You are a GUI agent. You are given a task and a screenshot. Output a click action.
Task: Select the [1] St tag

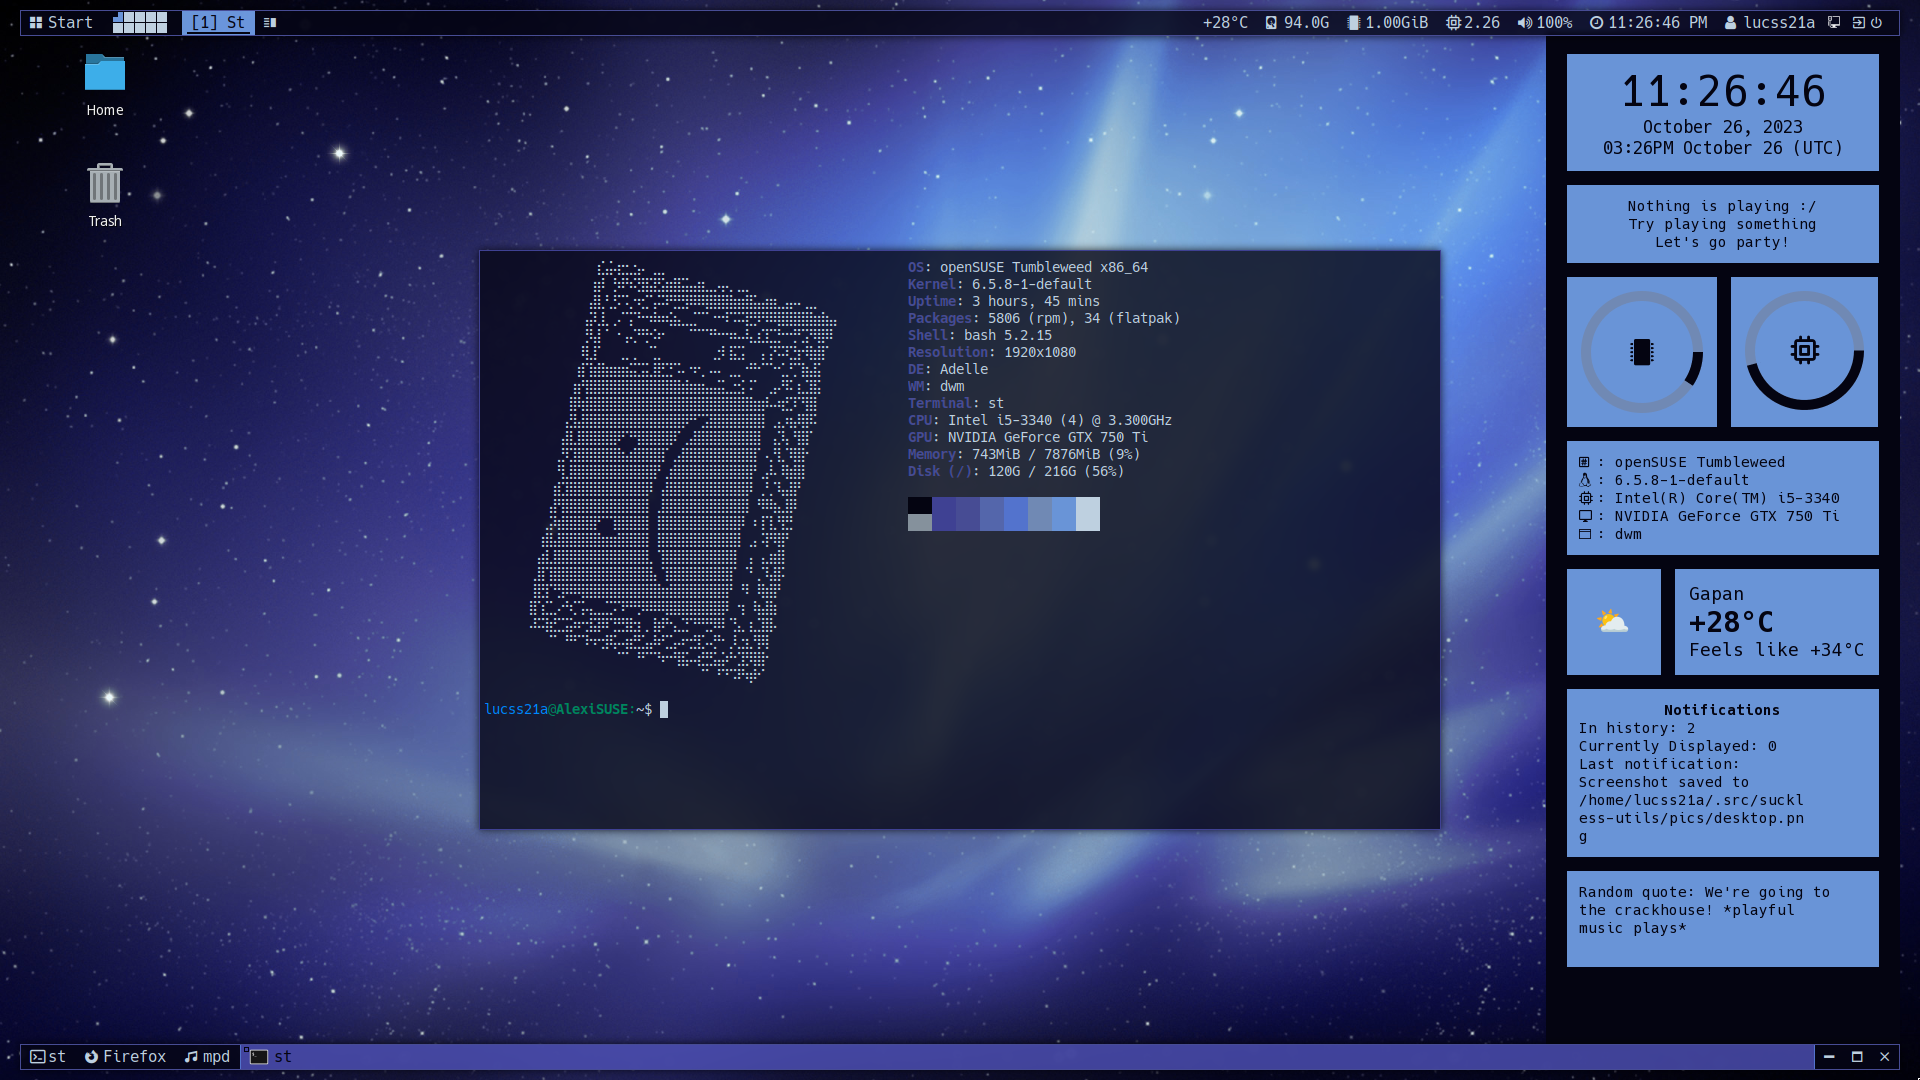click(x=218, y=22)
